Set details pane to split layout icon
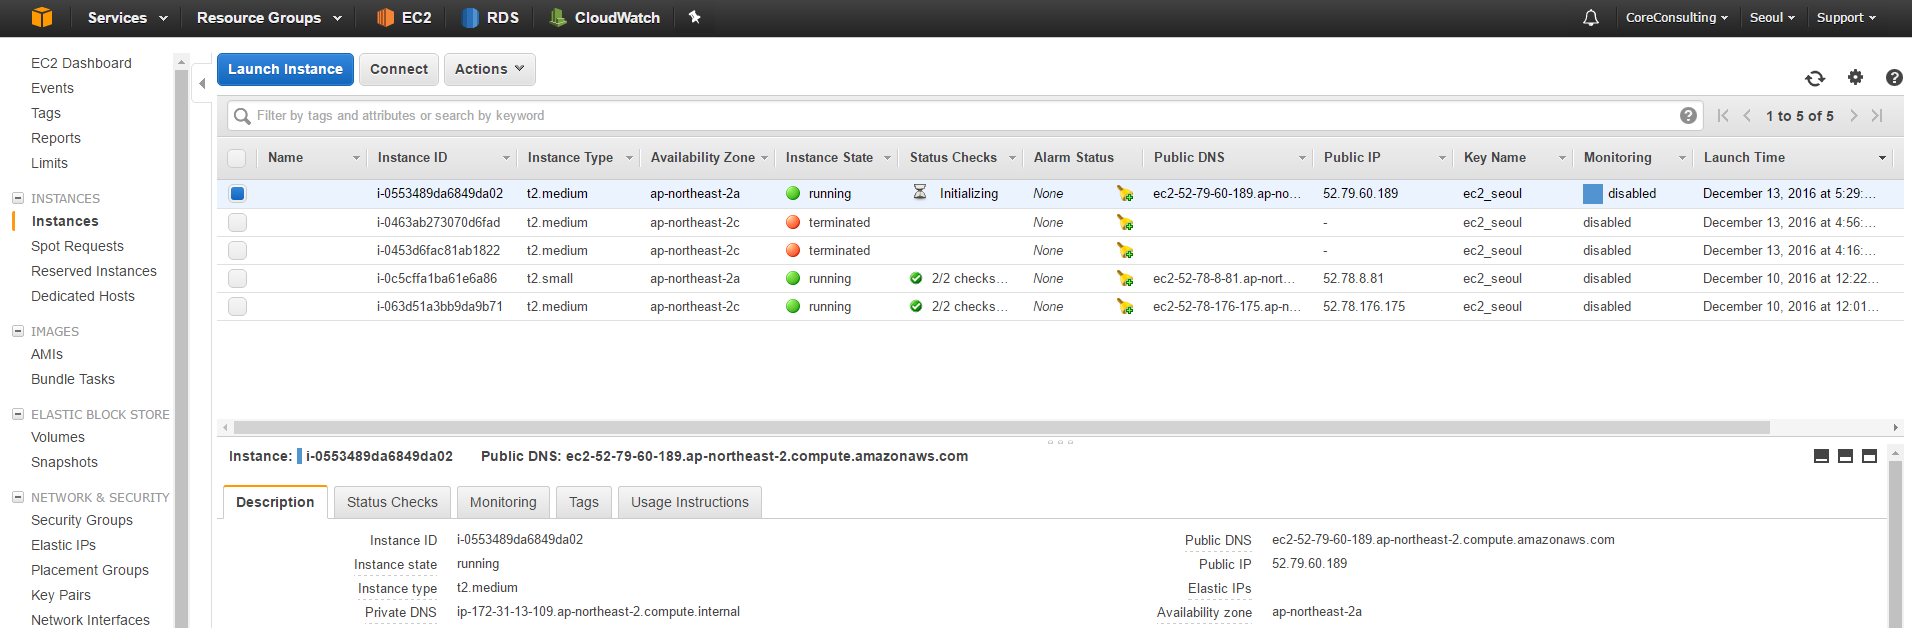This screenshot has height=628, width=1912. point(1845,456)
